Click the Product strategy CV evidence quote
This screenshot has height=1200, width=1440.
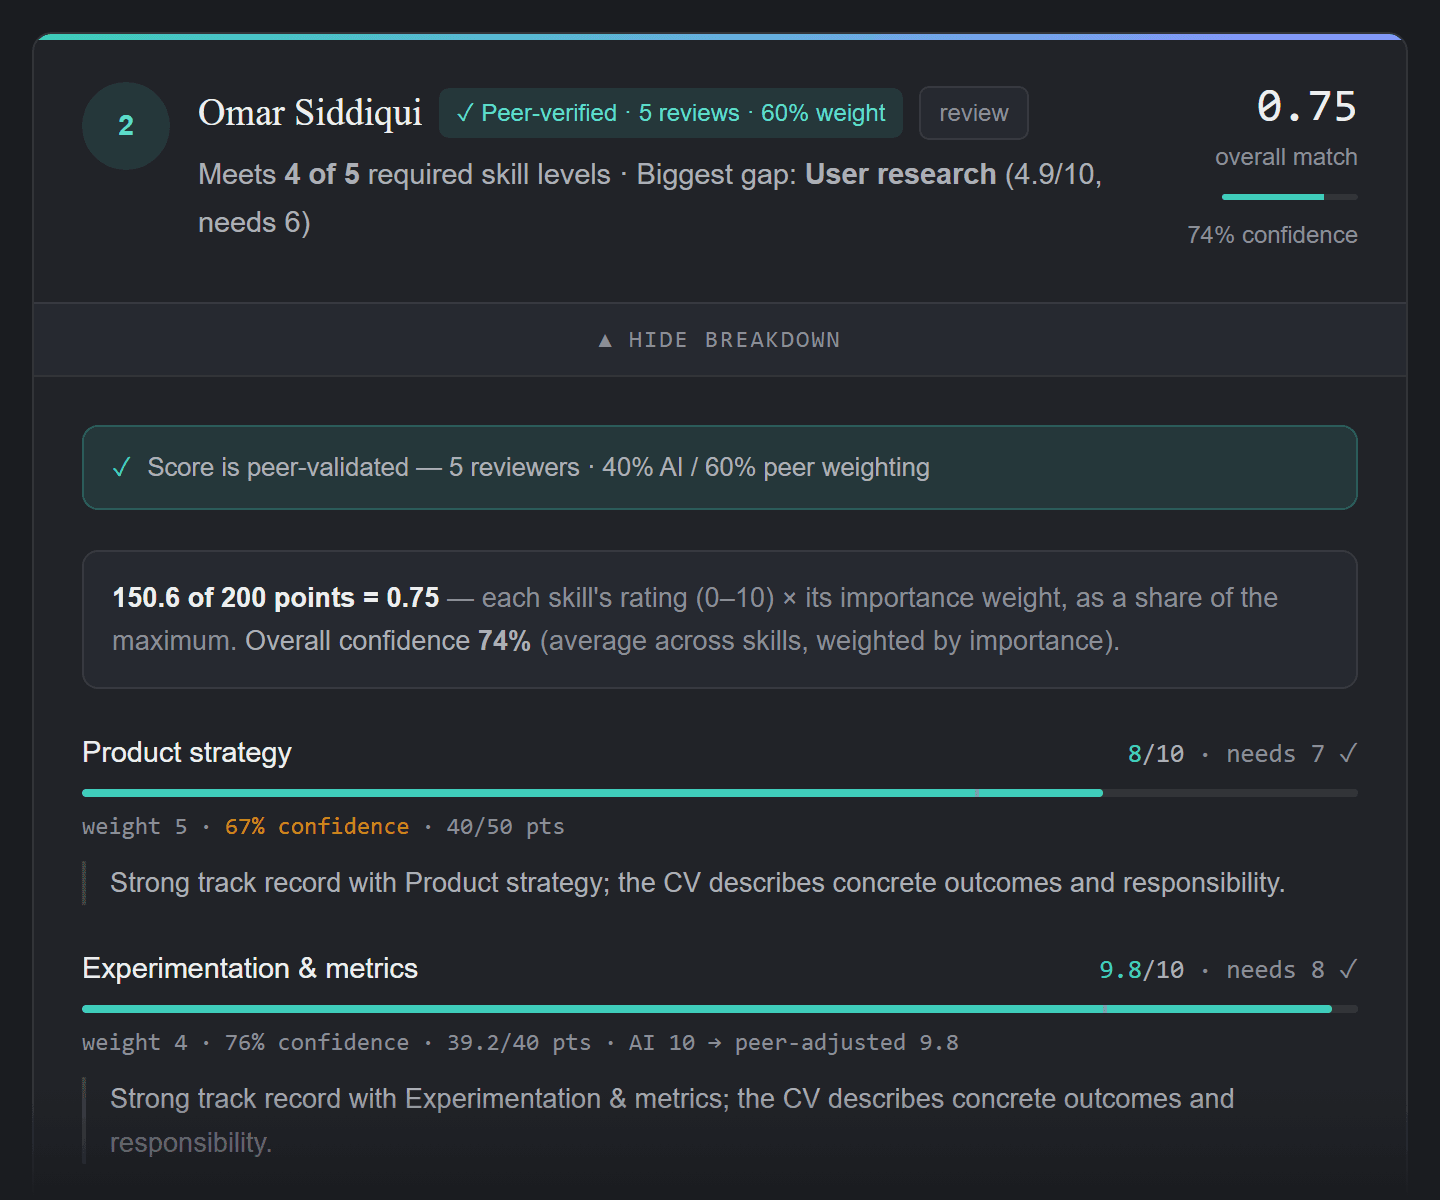[x=697, y=883]
